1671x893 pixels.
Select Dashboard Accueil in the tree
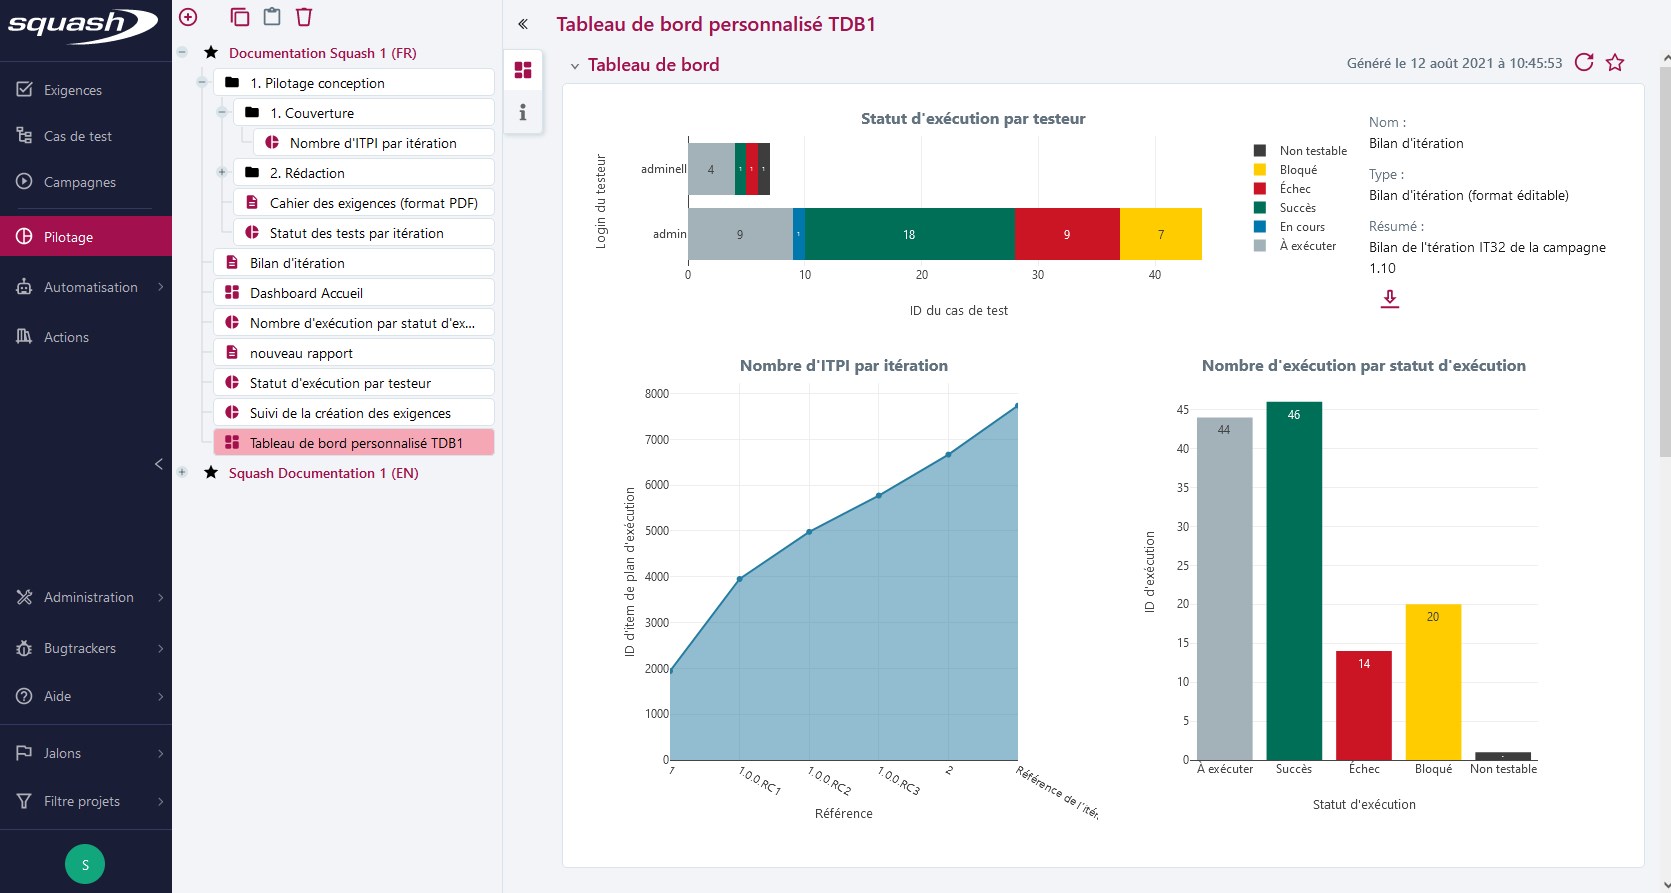pyautogui.click(x=306, y=293)
